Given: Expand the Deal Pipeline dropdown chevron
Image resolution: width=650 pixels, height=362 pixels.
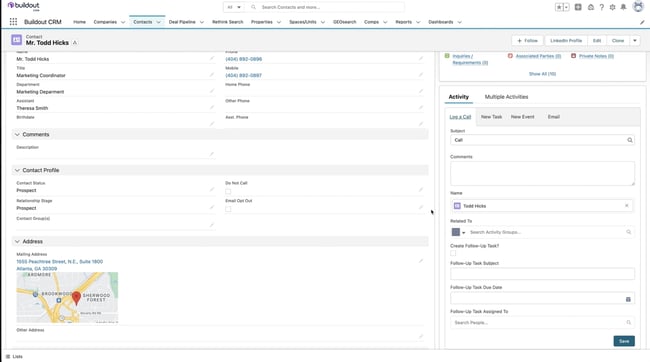Looking at the screenshot, I should pos(201,22).
